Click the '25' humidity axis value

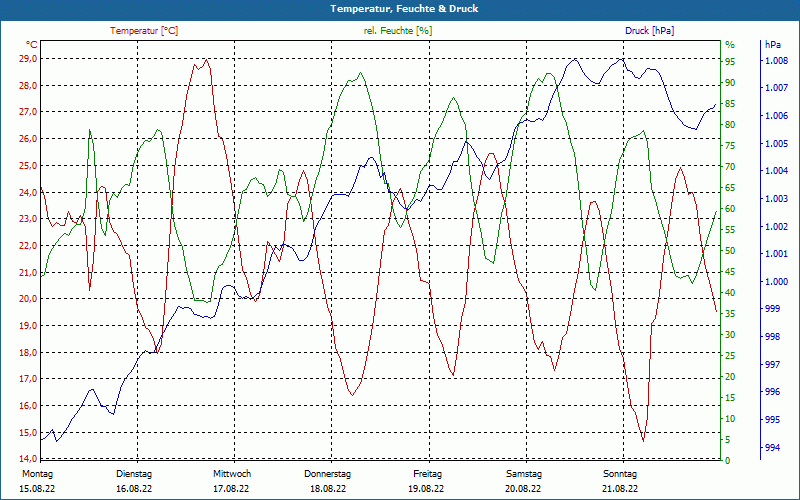(x=730, y=356)
